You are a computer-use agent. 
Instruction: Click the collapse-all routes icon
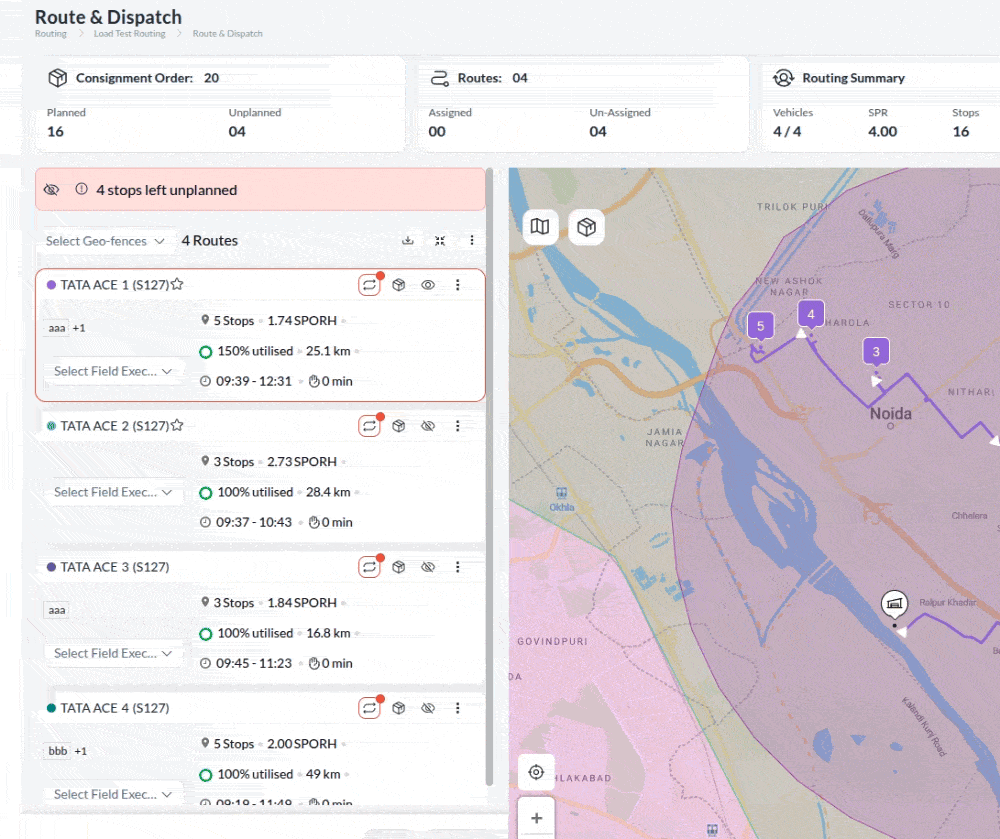440,240
